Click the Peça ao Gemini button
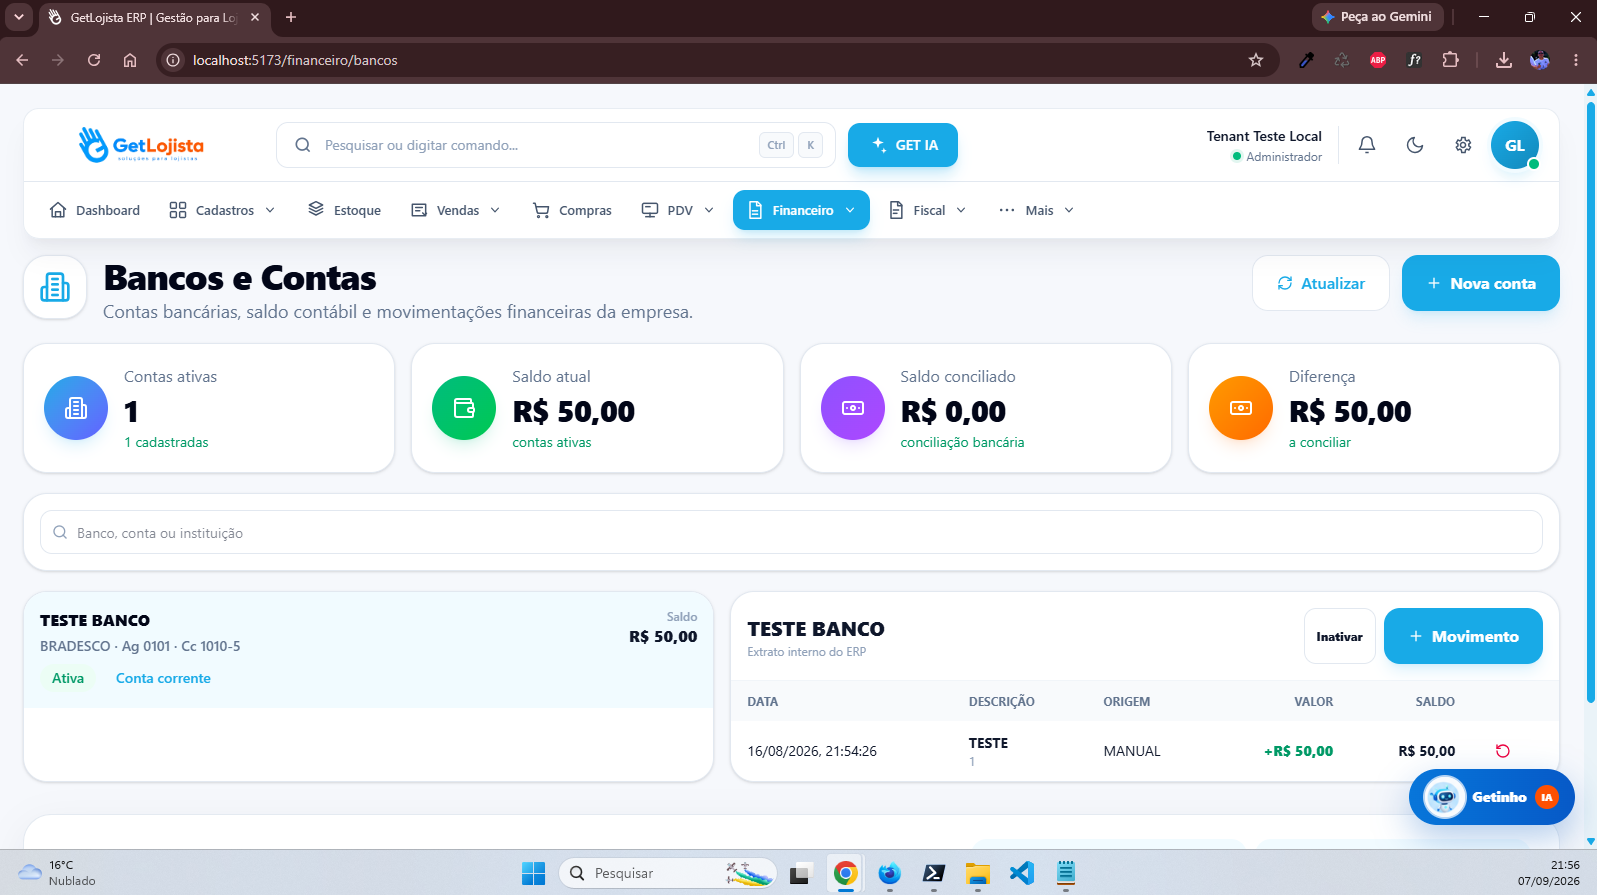 click(1377, 17)
